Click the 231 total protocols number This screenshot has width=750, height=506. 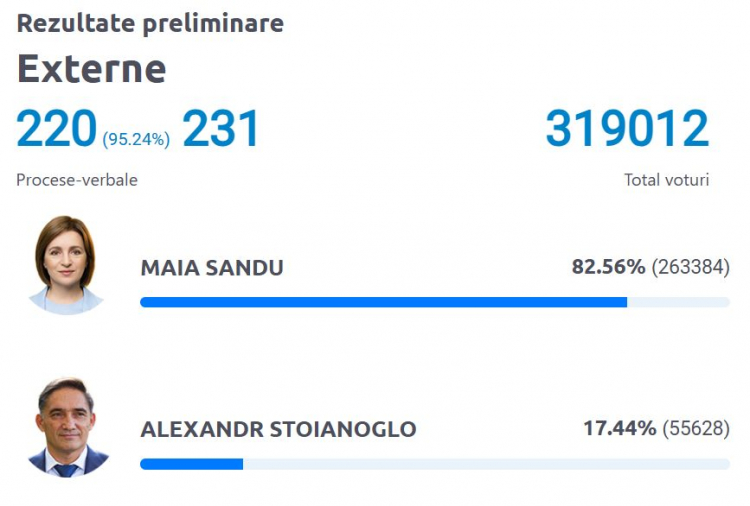(x=221, y=128)
